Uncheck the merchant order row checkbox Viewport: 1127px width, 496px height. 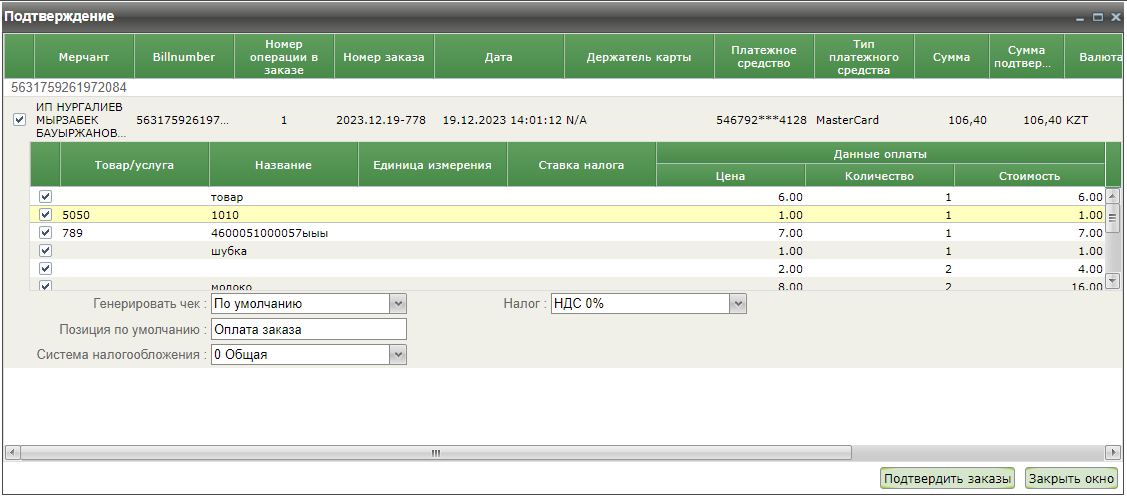tap(19, 120)
